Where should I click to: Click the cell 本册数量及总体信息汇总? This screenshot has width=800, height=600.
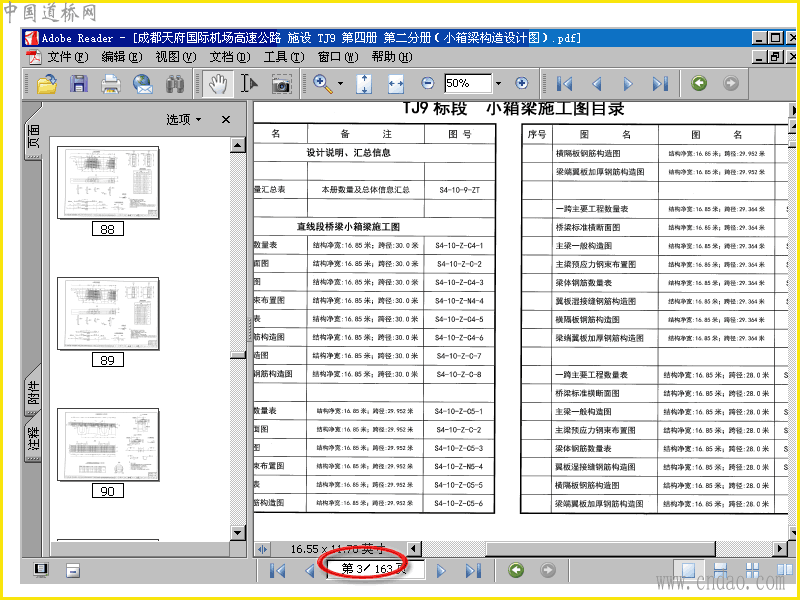(x=365, y=190)
